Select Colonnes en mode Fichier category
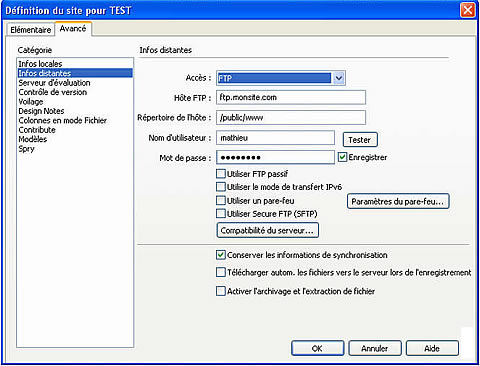 coord(75,120)
